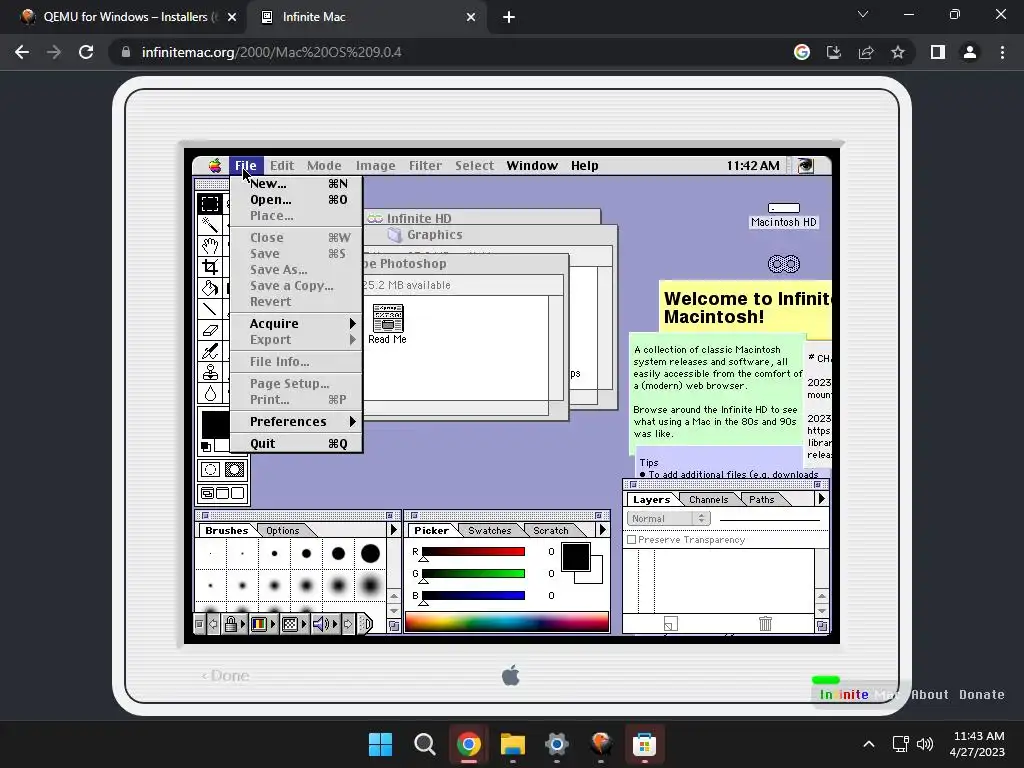Choose standard window screen mode
This screenshot has height=768, width=1024.
(208, 493)
